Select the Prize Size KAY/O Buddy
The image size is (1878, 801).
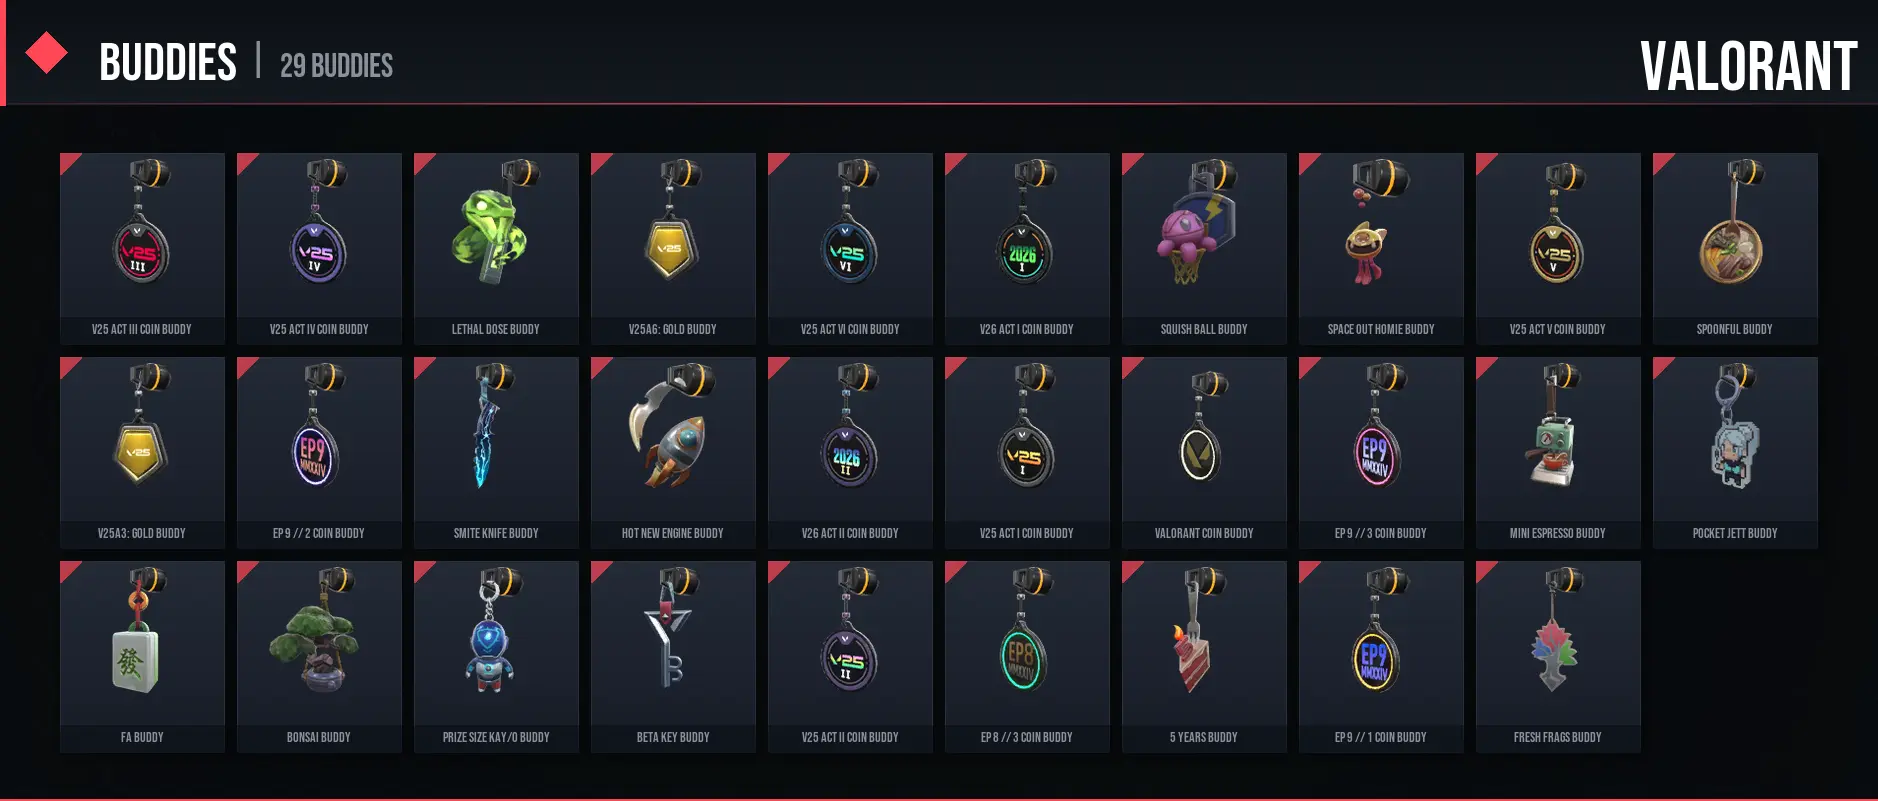coord(495,656)
